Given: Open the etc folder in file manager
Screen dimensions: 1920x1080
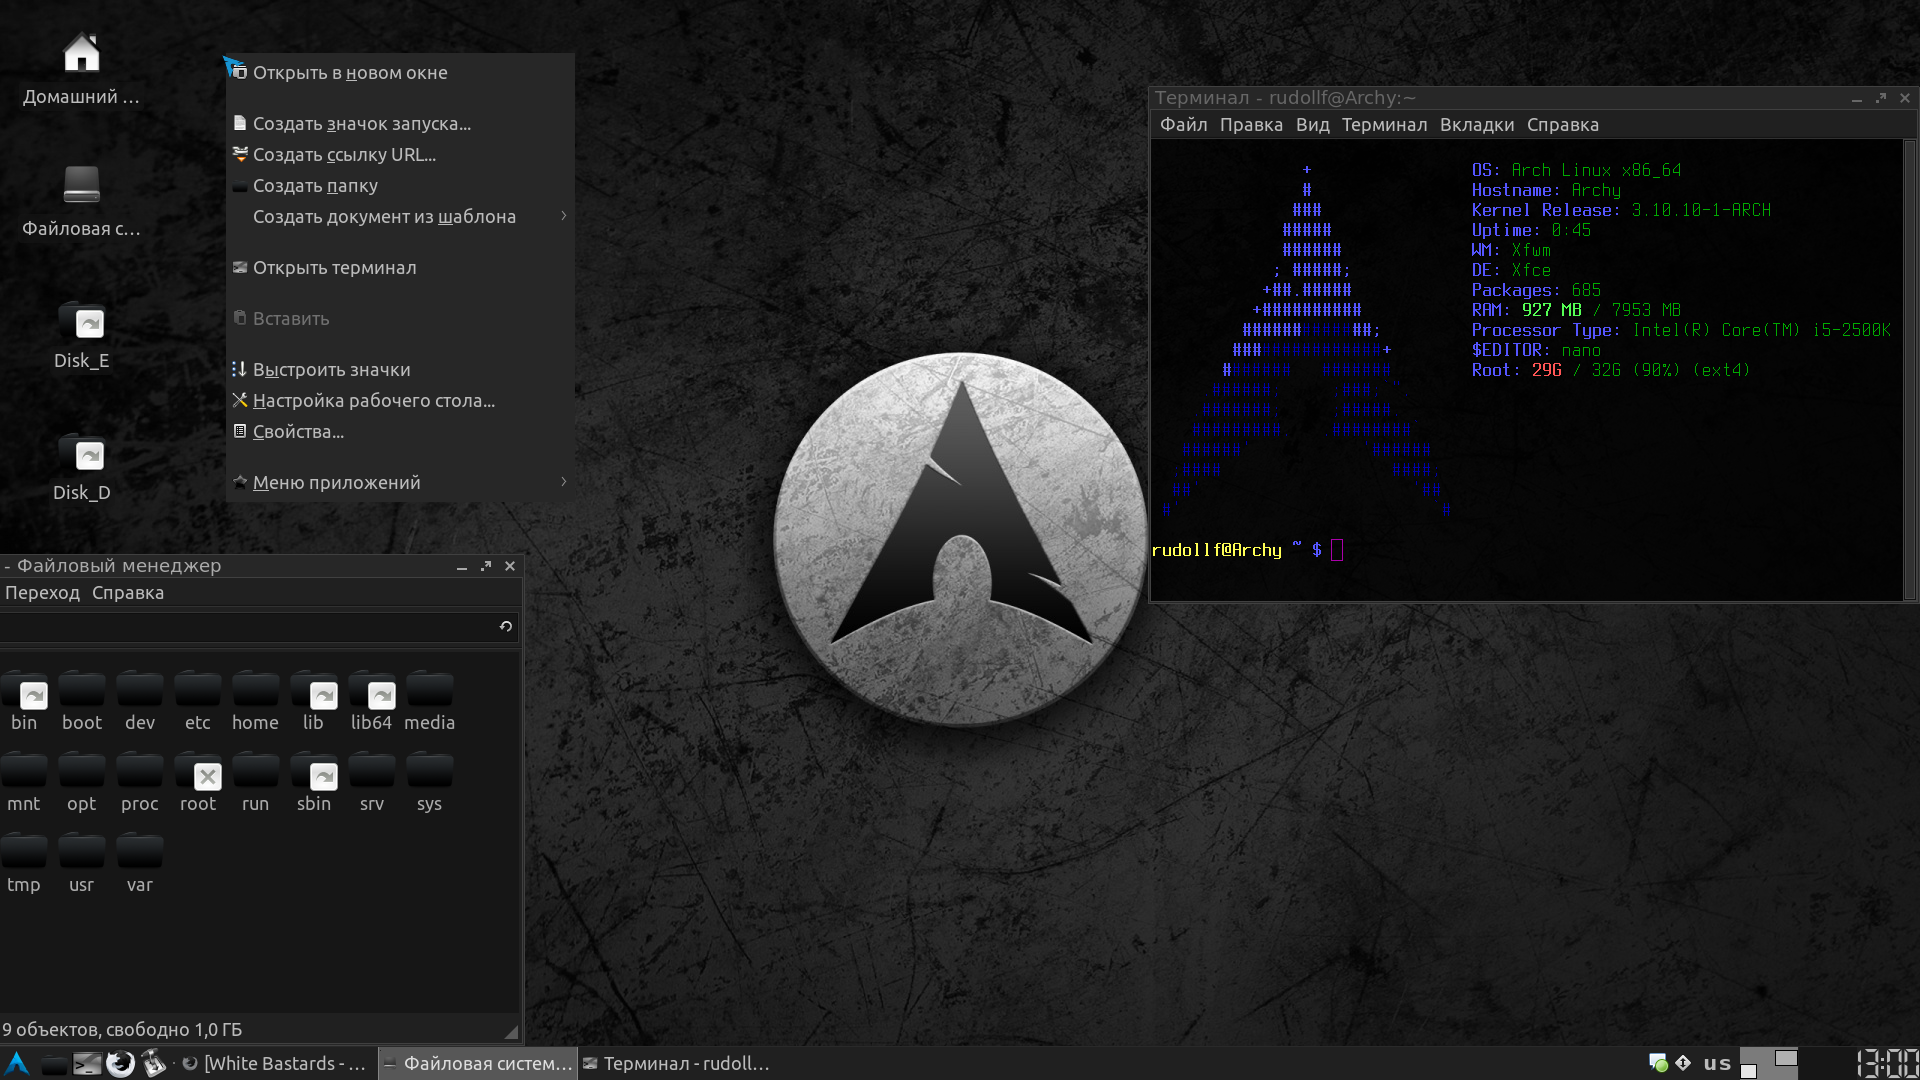Looking at the screenshot, I should pyautogui.click(x=198, y=702).
